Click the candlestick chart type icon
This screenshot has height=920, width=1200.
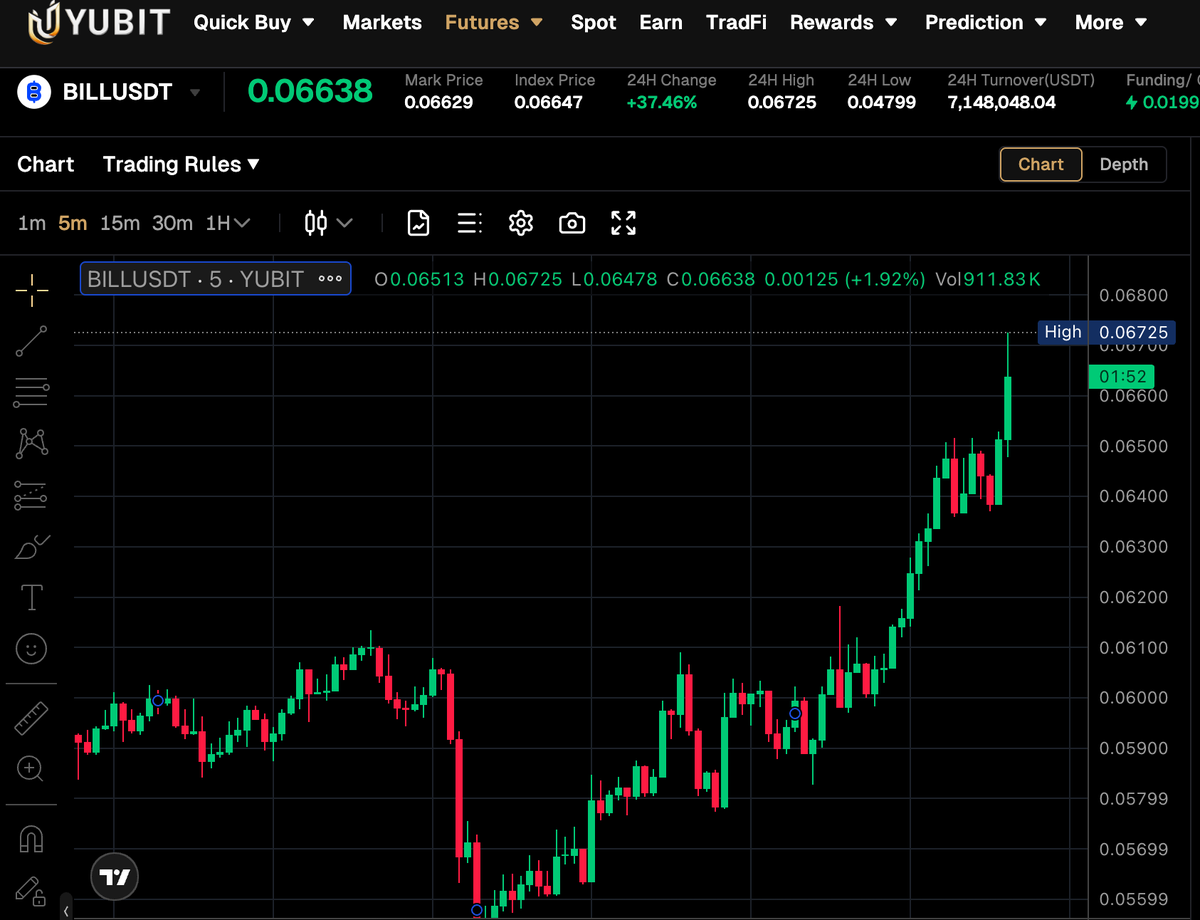(x=316, y=223)
